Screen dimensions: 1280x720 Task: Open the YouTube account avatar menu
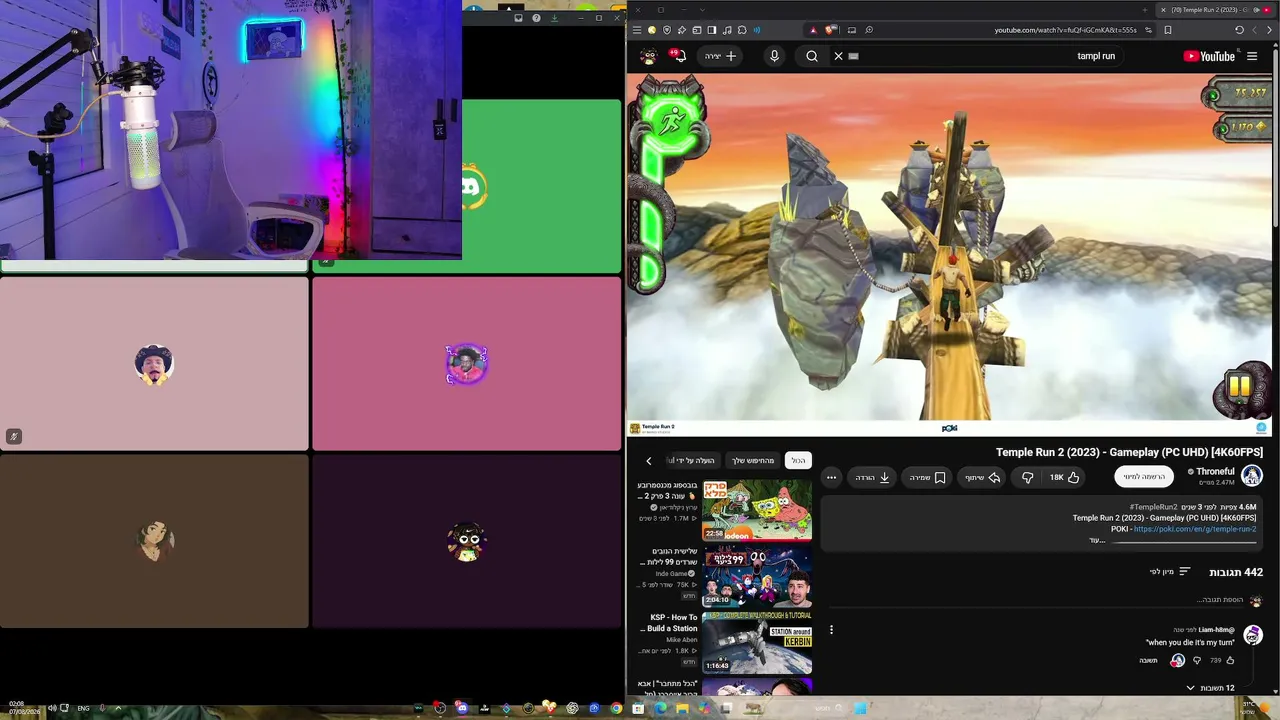(649, 56)
